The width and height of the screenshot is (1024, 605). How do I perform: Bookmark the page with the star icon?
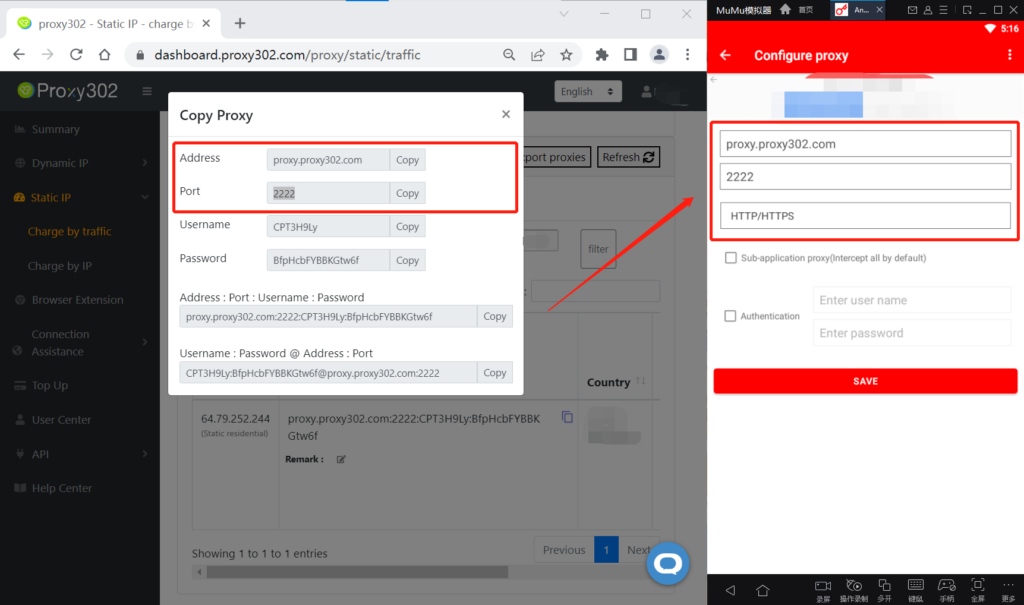click(x=566, y=55)
